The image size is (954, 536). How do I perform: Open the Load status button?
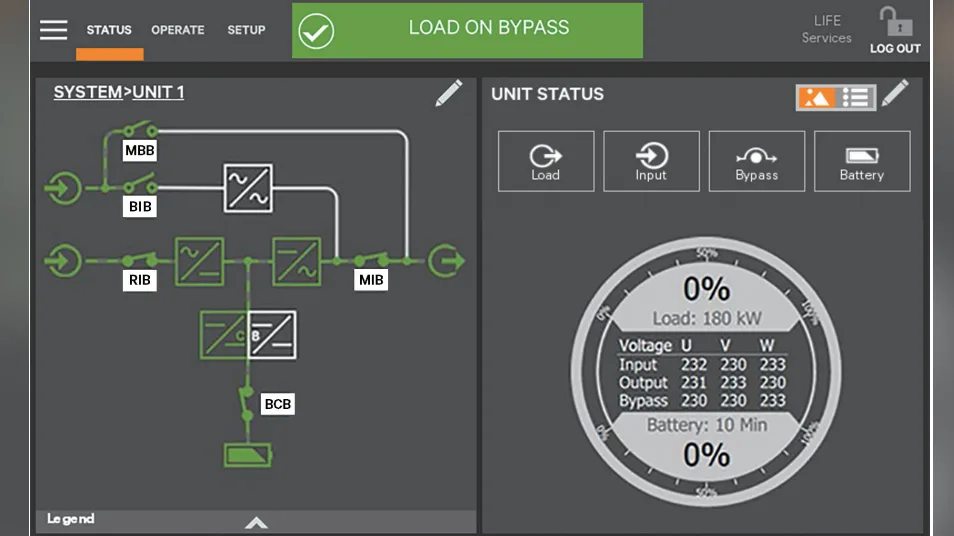pos(546,161)
